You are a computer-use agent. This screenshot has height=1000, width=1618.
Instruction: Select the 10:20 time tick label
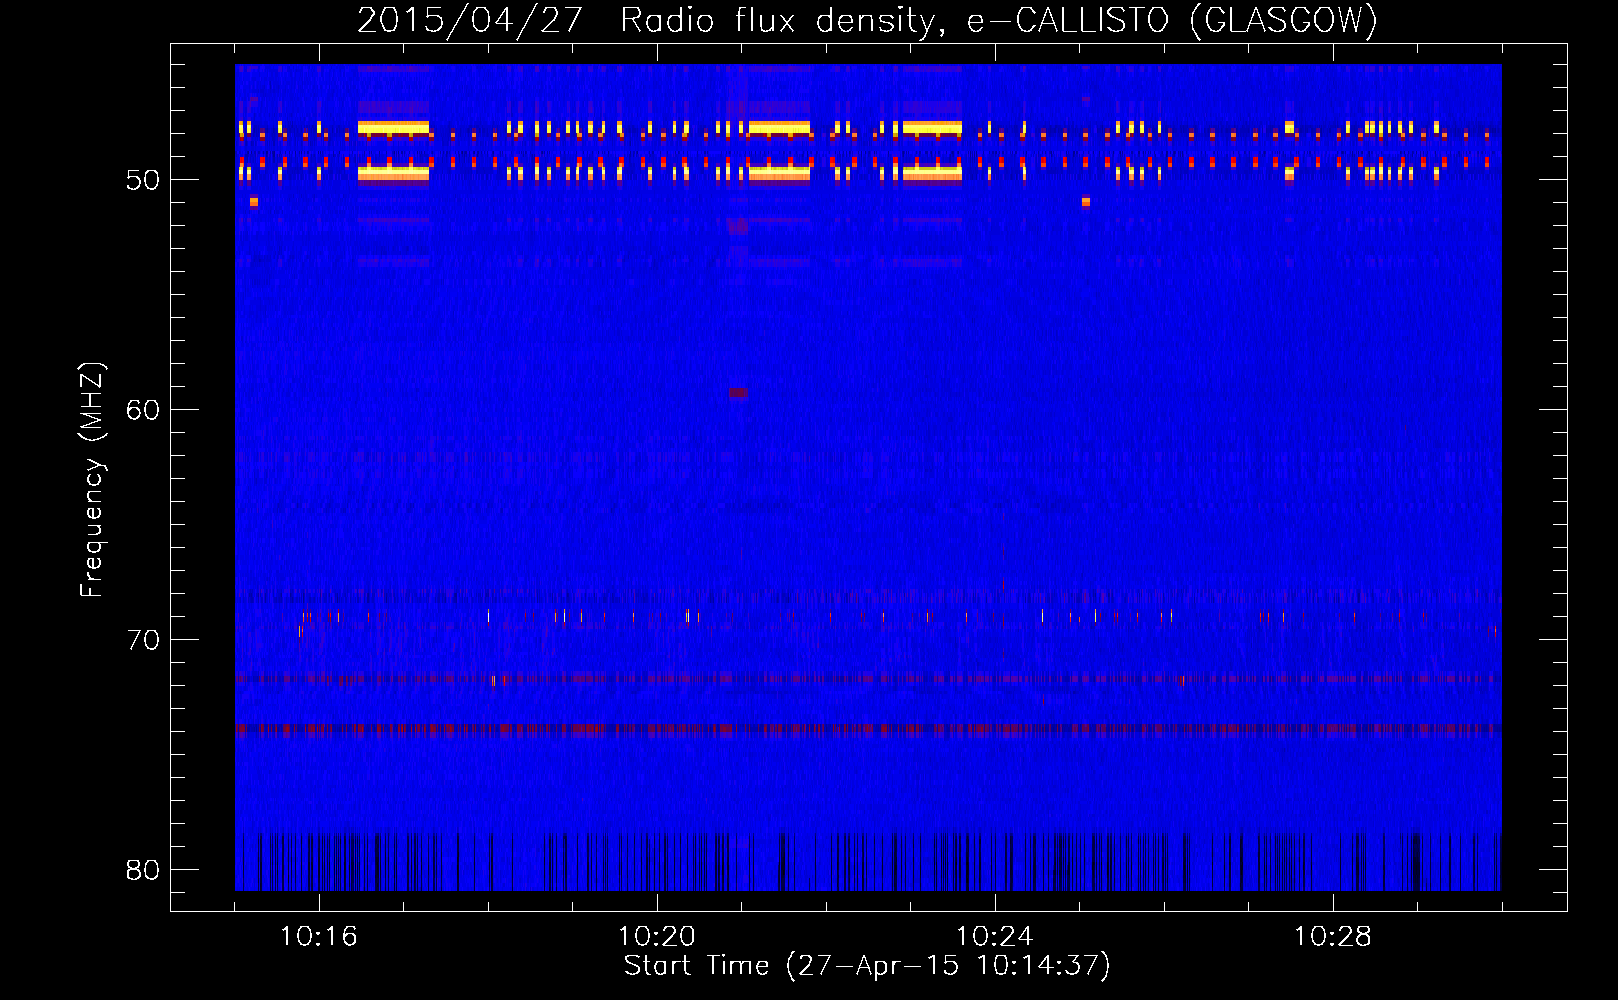pyautogui.click(x=657, y=936)
